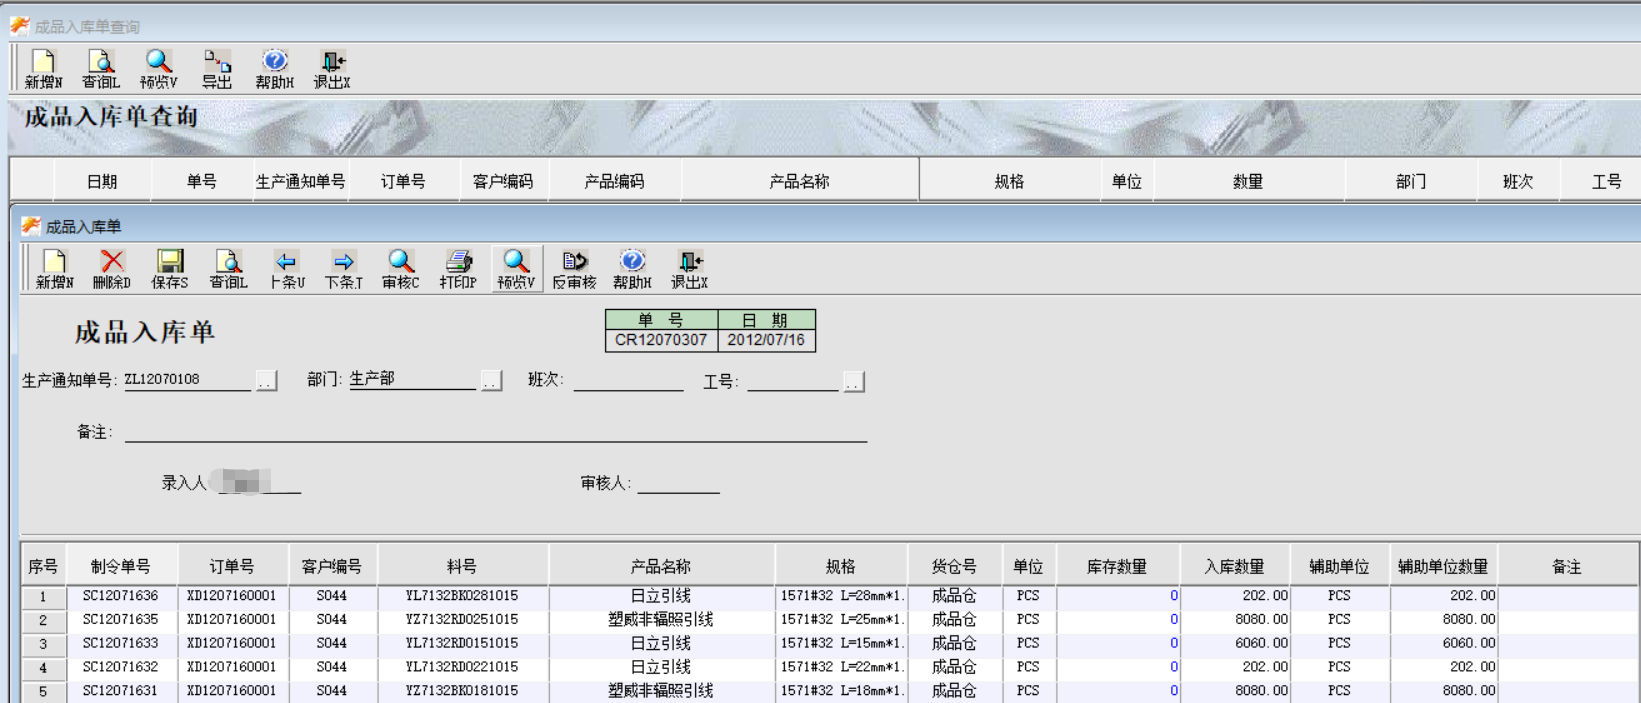Click the 入库数量 column header
The image size is (1641, 703).
[1234, 566]
